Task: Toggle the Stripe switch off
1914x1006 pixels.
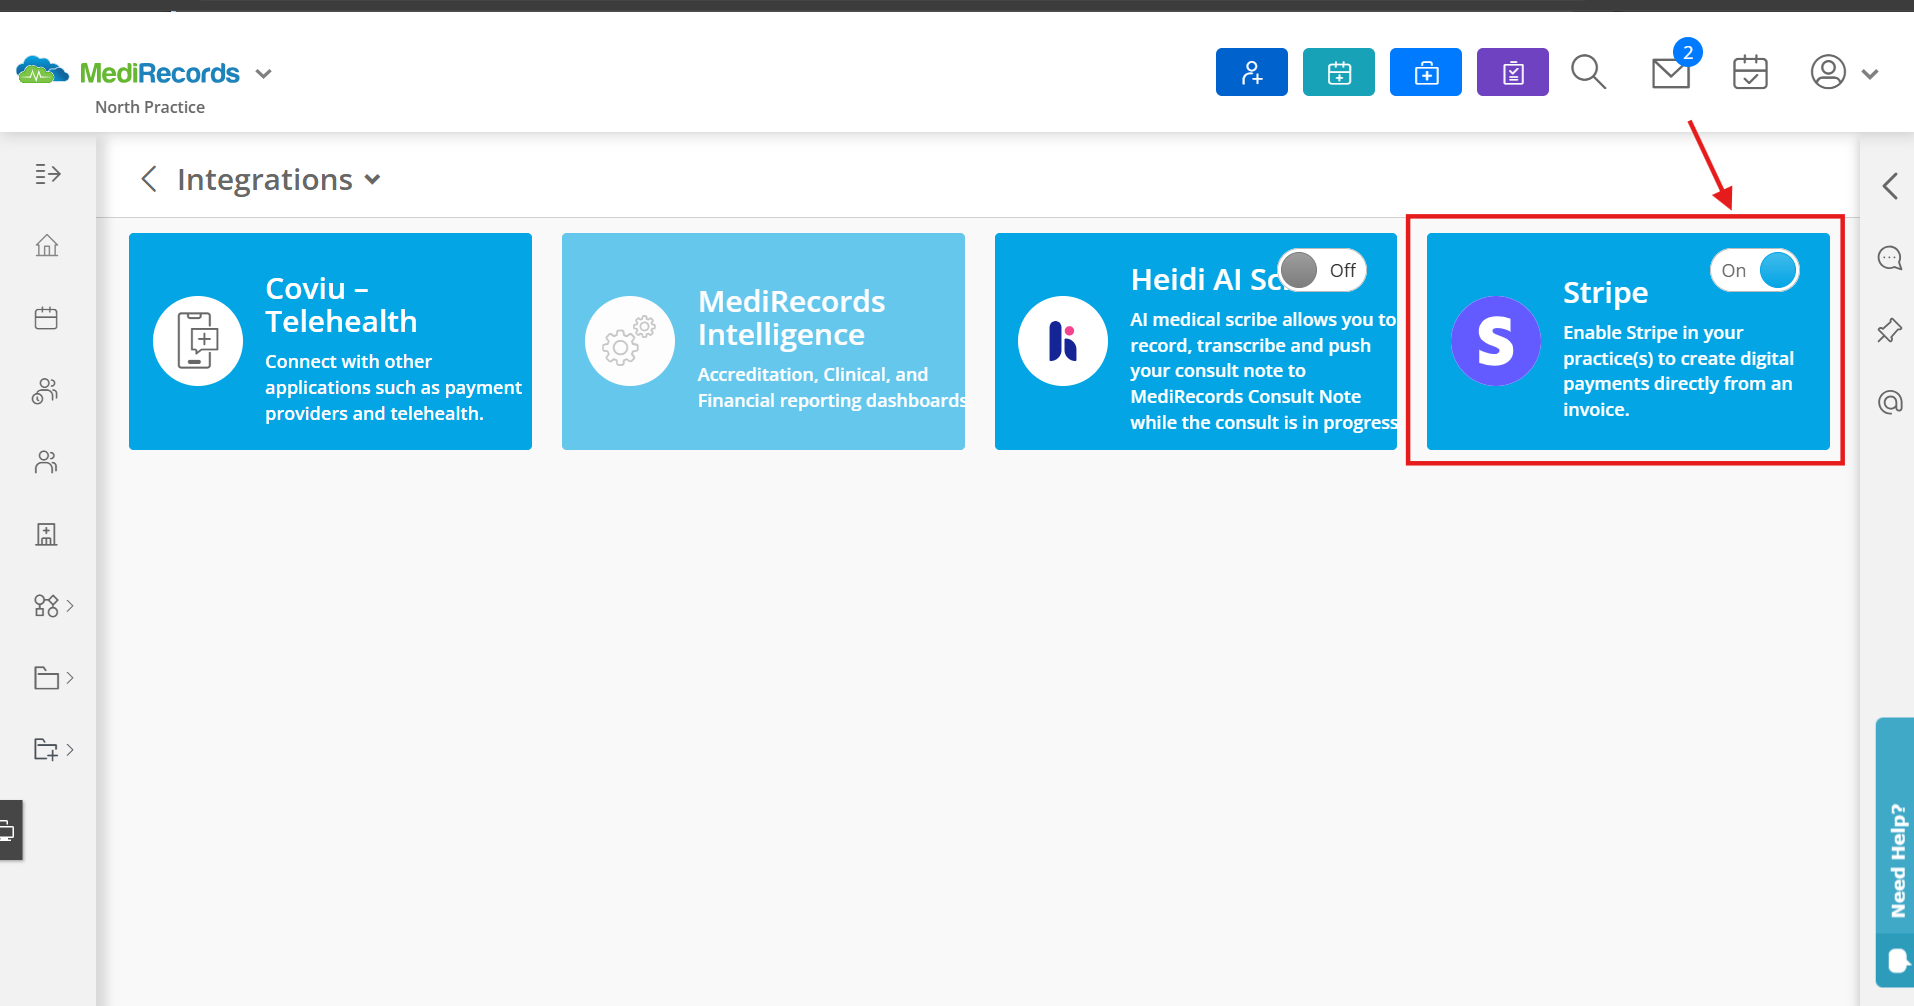Action: coord(1755,270)
